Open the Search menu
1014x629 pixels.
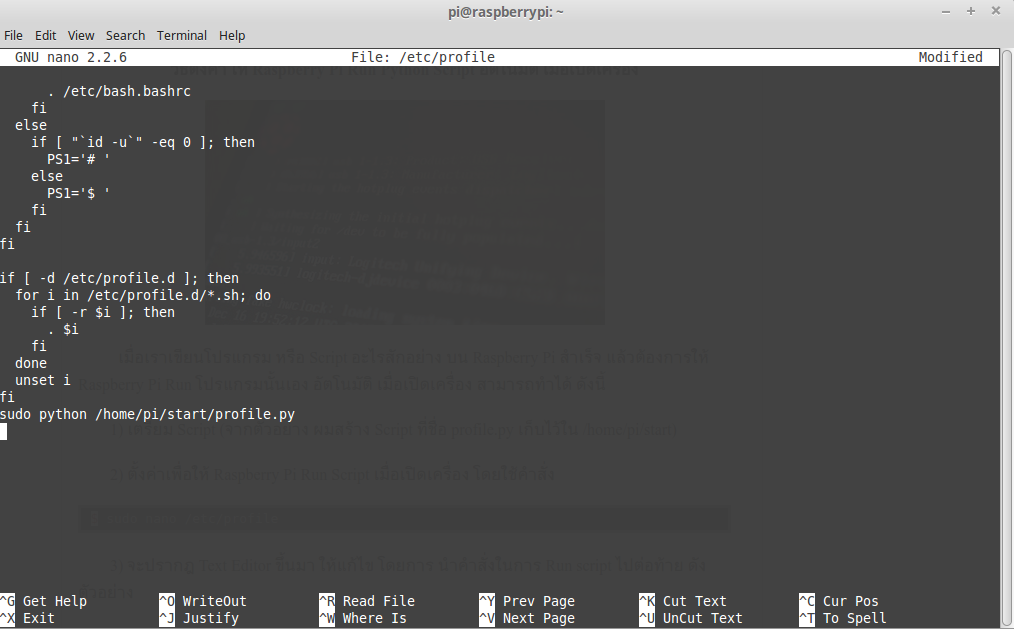pos(125,35)
